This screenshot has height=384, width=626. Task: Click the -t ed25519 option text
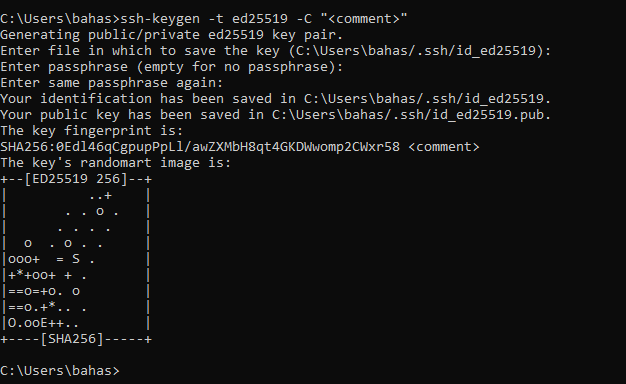click(248, 19)
